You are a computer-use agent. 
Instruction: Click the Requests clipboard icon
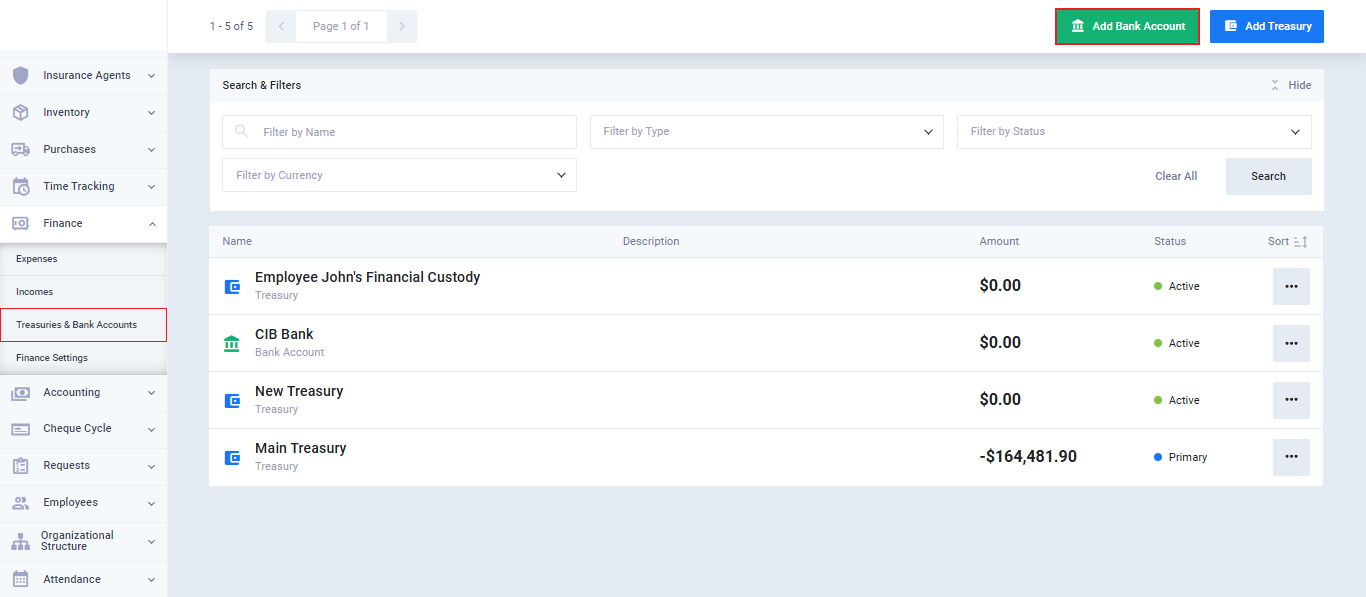20,466
